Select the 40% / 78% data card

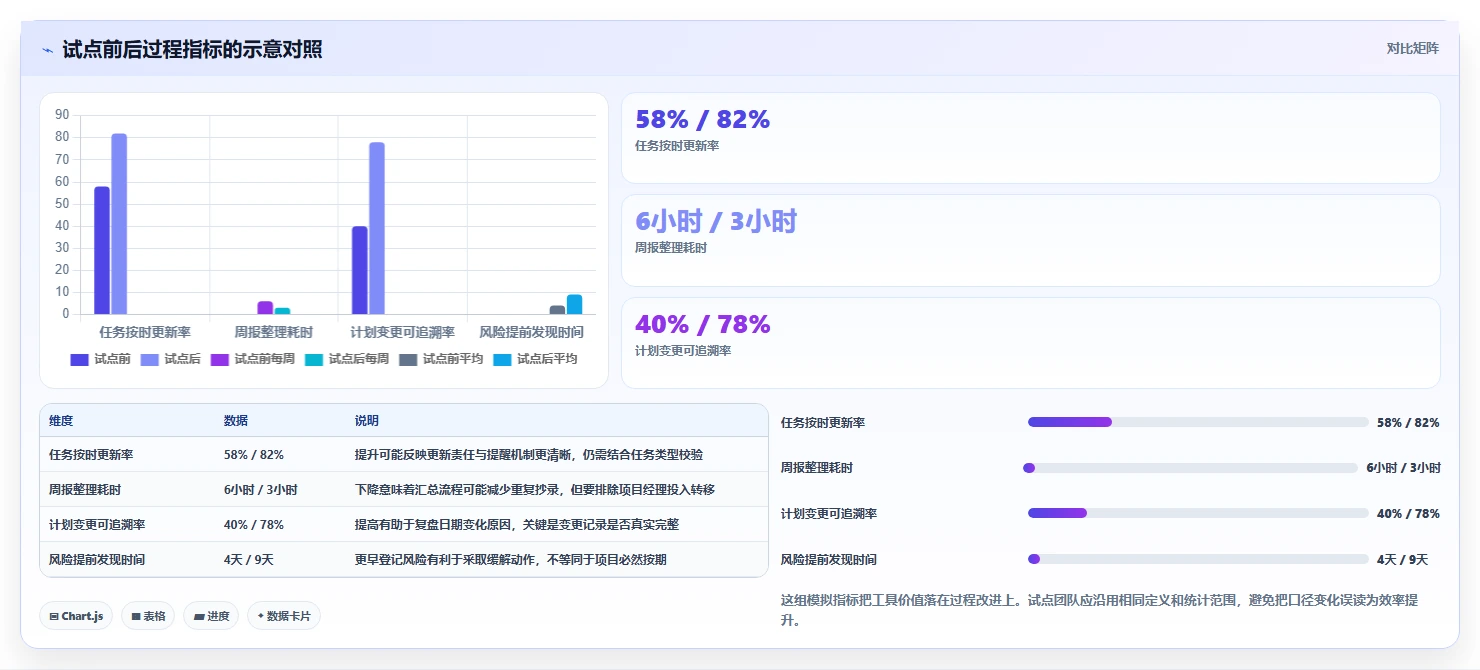click(x=1031, y=343)
